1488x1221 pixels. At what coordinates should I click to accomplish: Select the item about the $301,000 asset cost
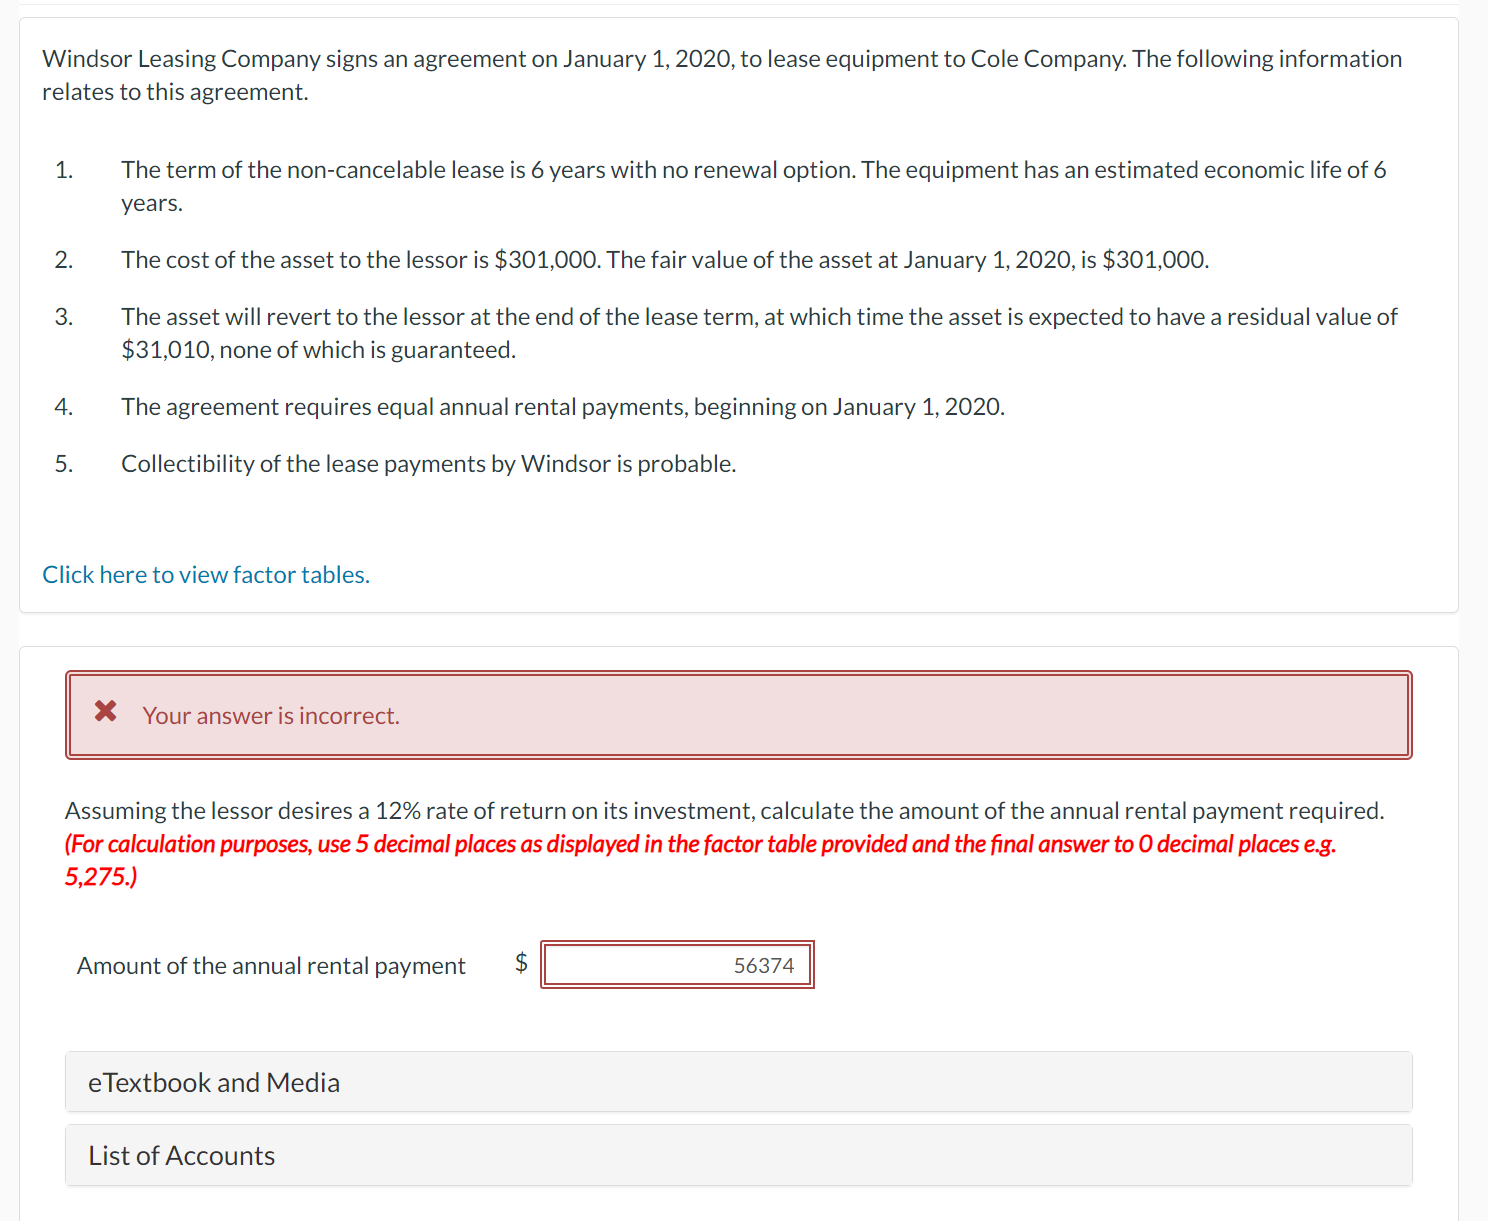click(665, 260)
